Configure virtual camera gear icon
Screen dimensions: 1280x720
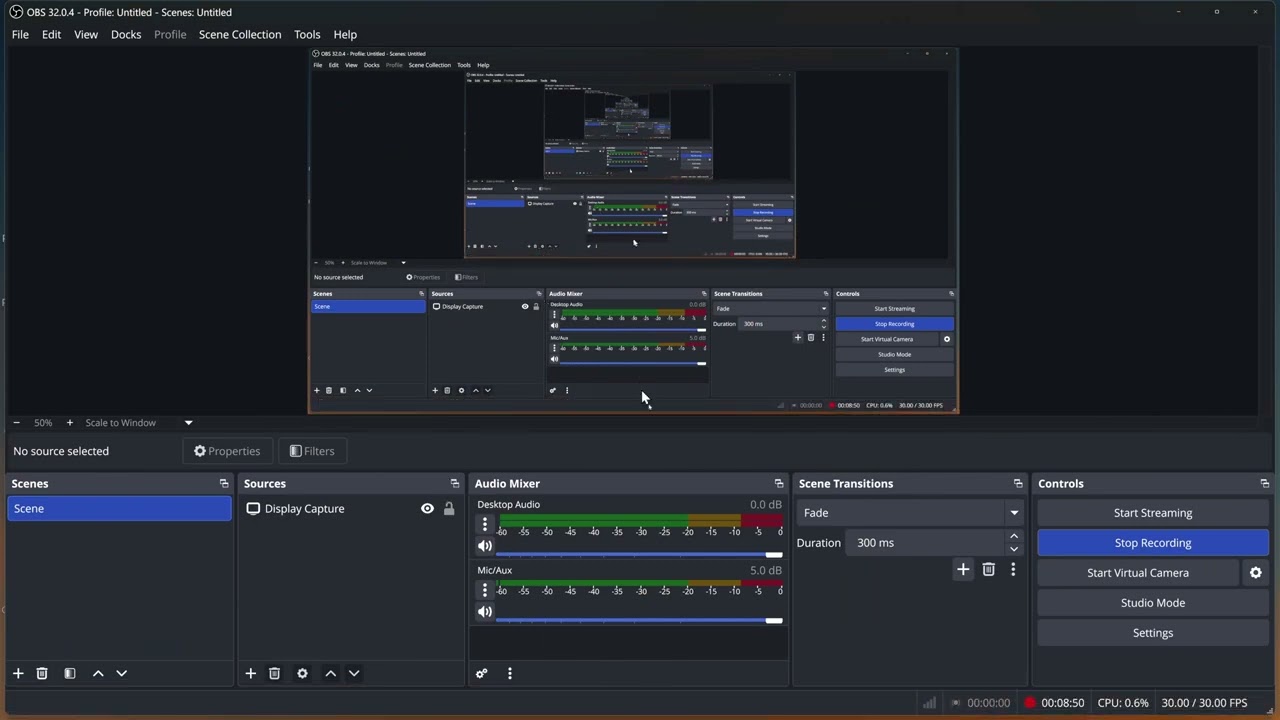[1256, 573]
